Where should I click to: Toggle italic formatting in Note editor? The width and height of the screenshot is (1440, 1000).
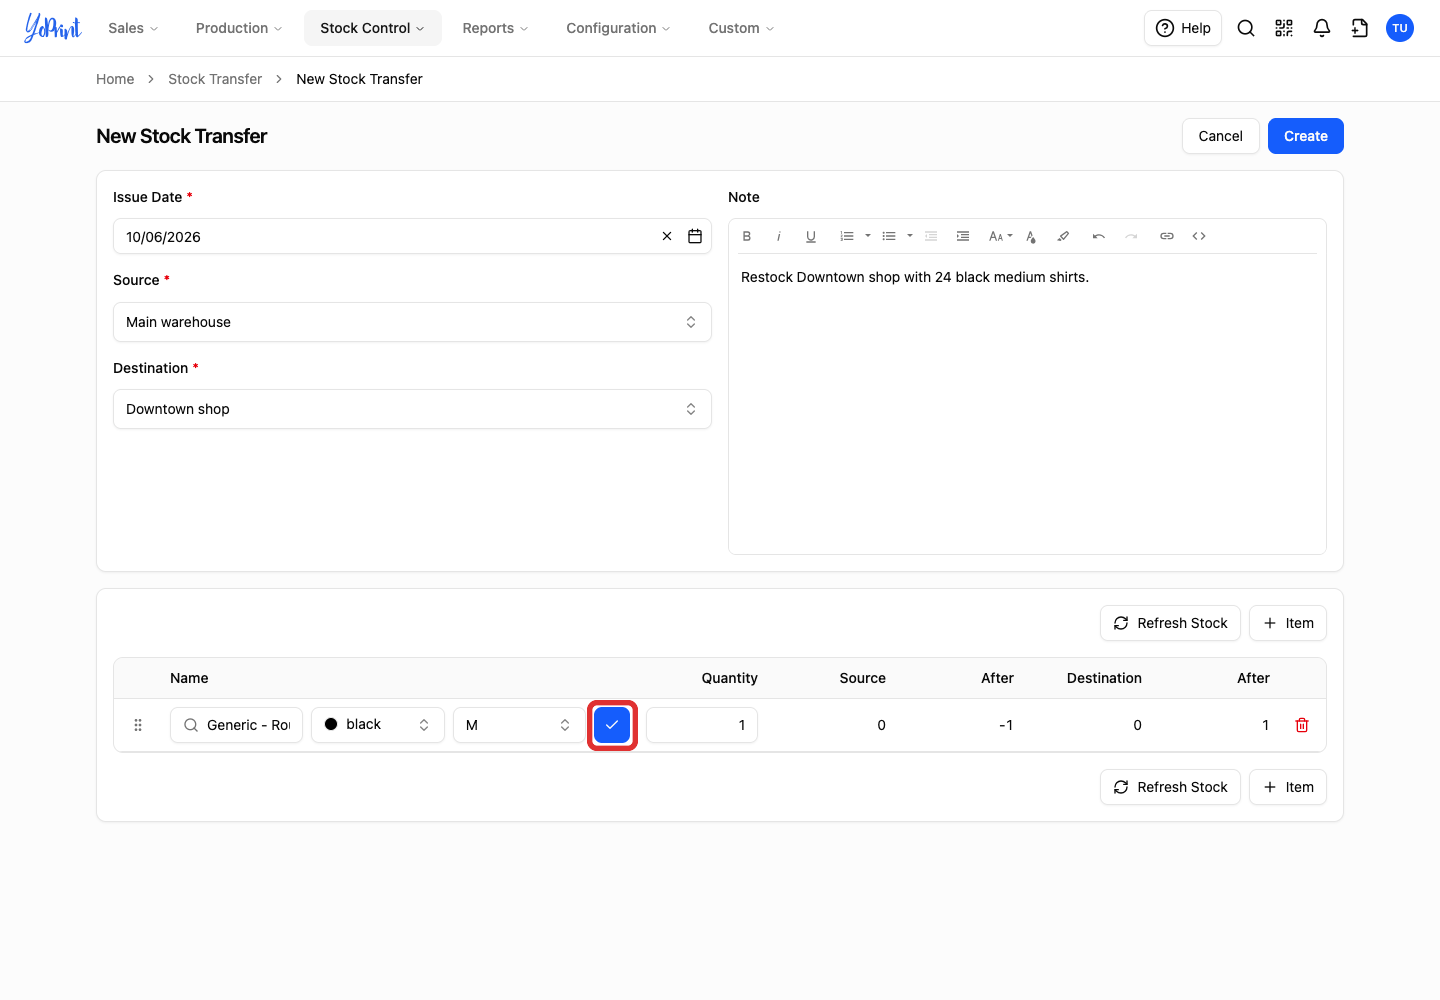click(779, 236)
